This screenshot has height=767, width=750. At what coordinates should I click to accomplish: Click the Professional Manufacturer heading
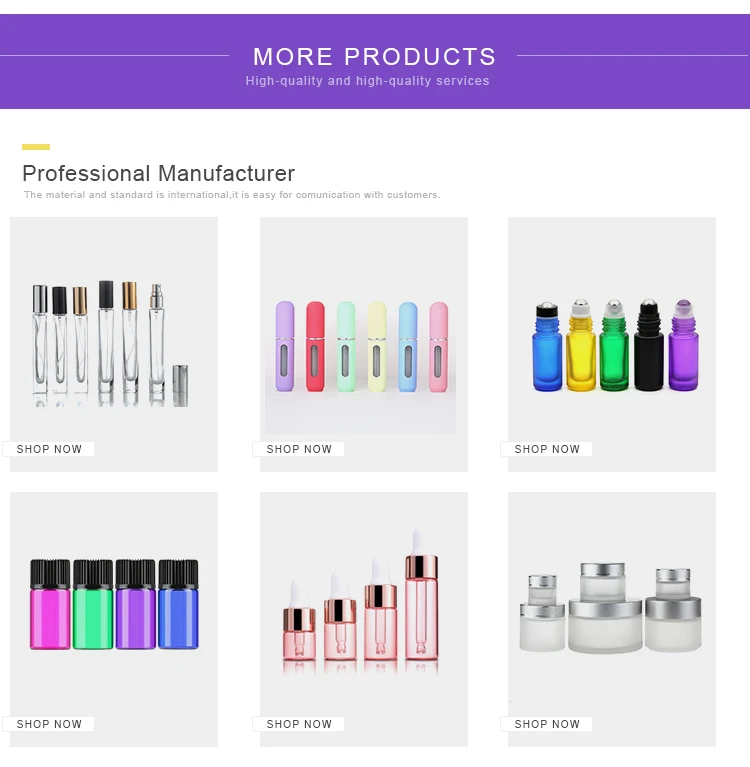coord(159,174)
